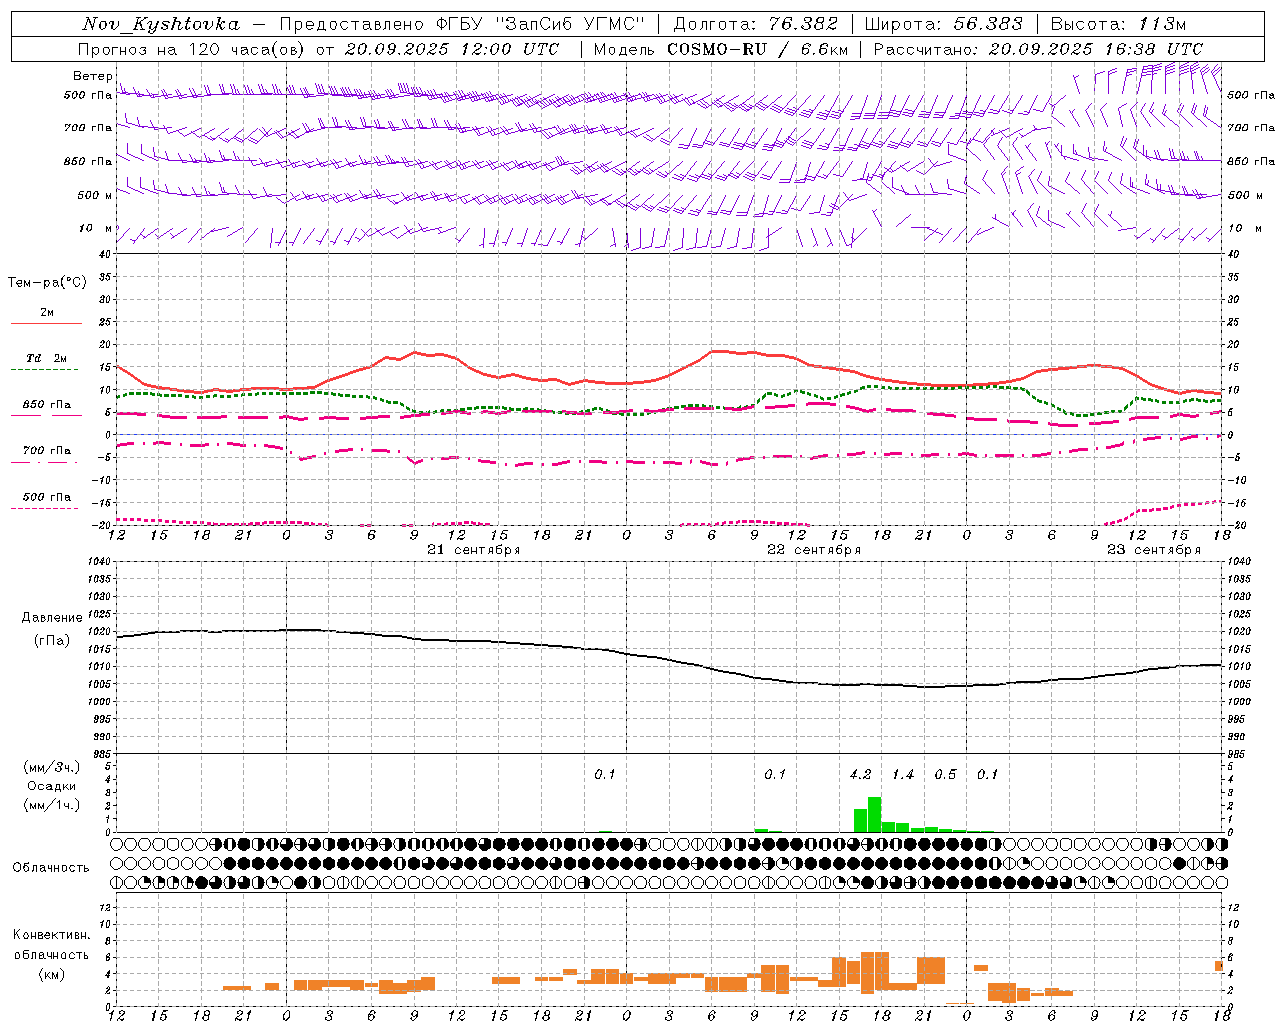This screenshot has width=1280, height=1024.
Task: Click the precipitation total '1.4'
Action: click(x=903, y=774)
